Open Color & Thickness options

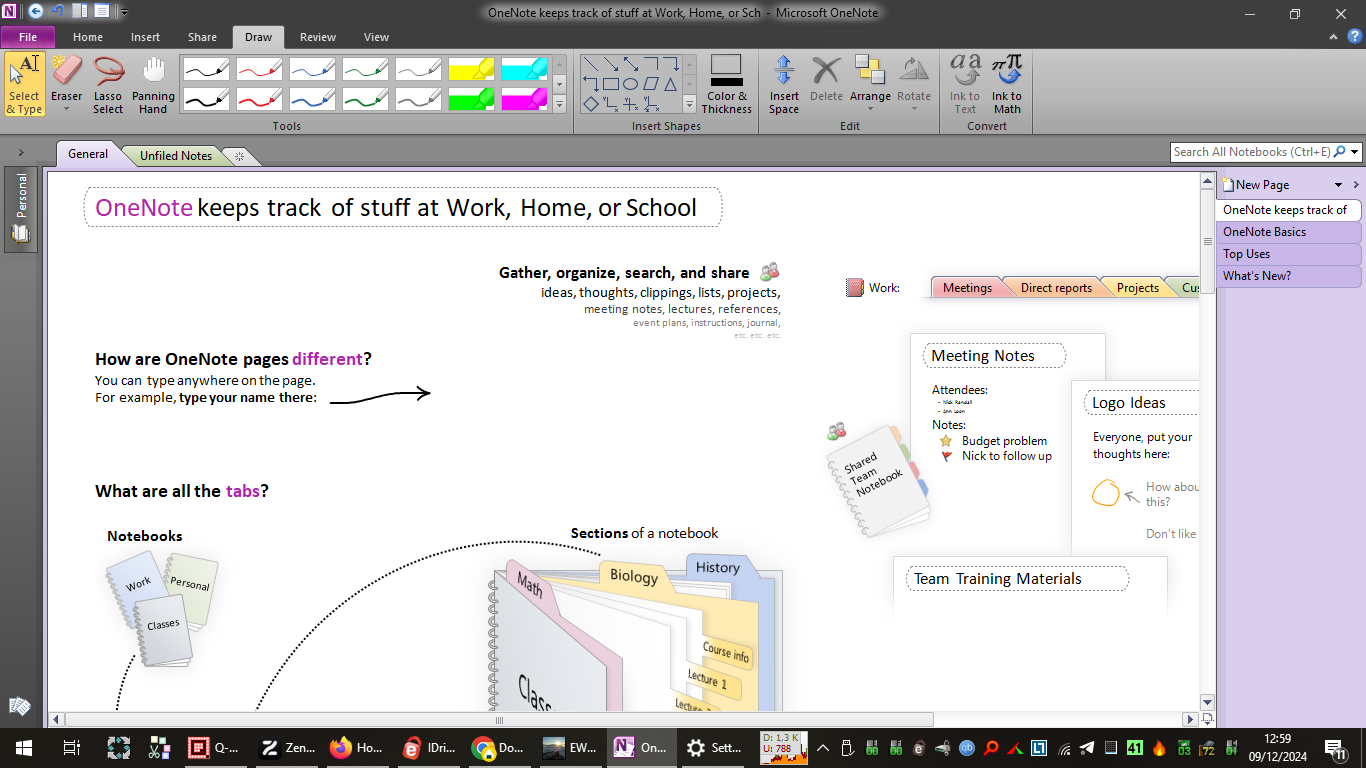727,85
